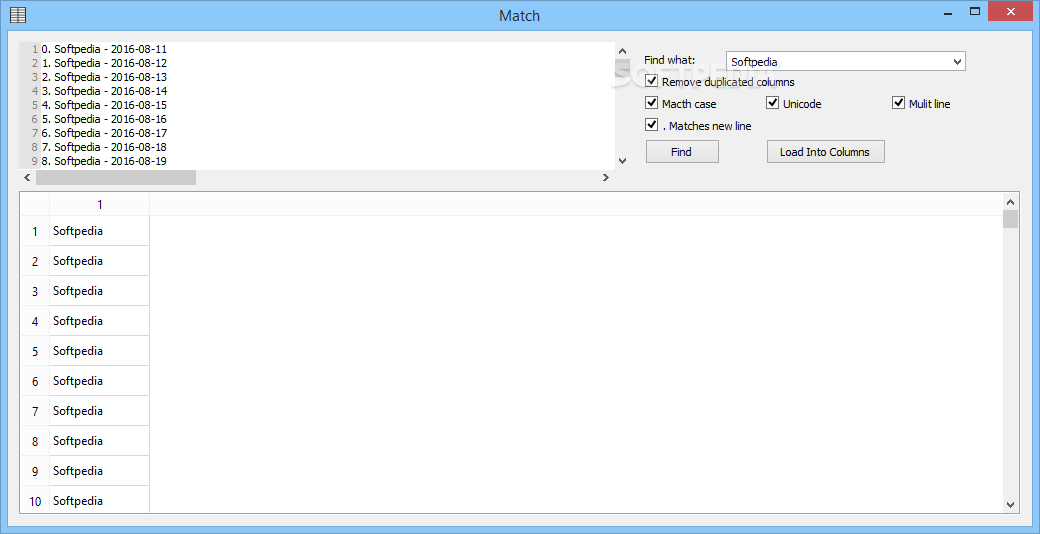Select row header 5 in results grid
The image size is (1040, 534).
tap(35, 351)
